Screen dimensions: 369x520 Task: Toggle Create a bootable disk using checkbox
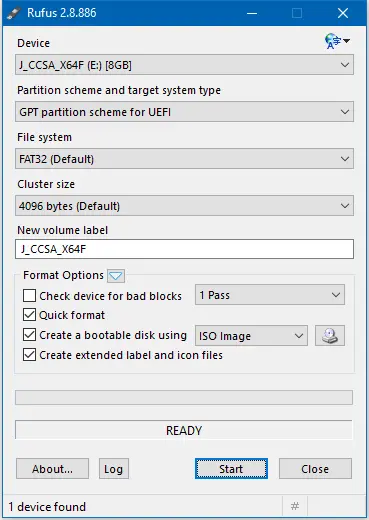tap(29, 335)
